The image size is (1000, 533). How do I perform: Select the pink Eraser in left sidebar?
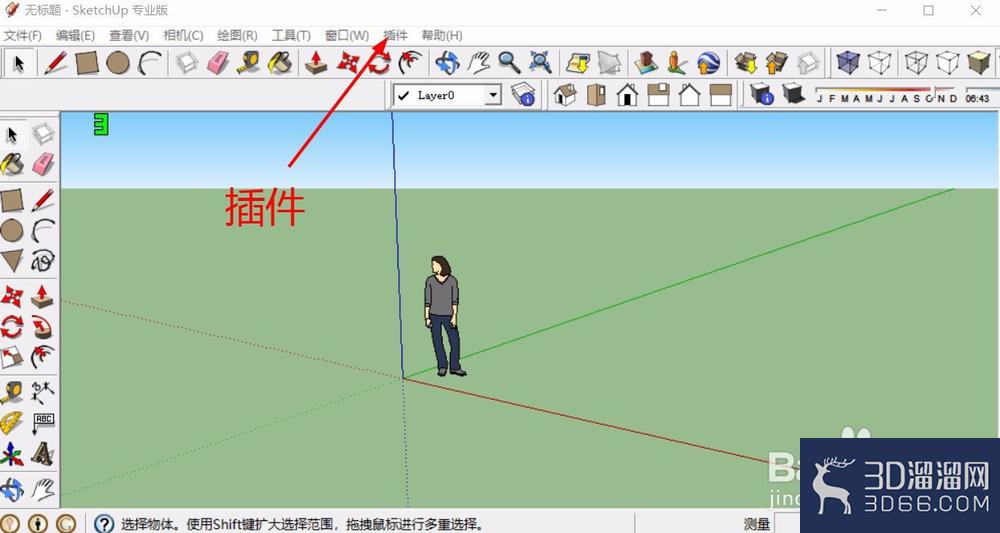tap(43, 164)
